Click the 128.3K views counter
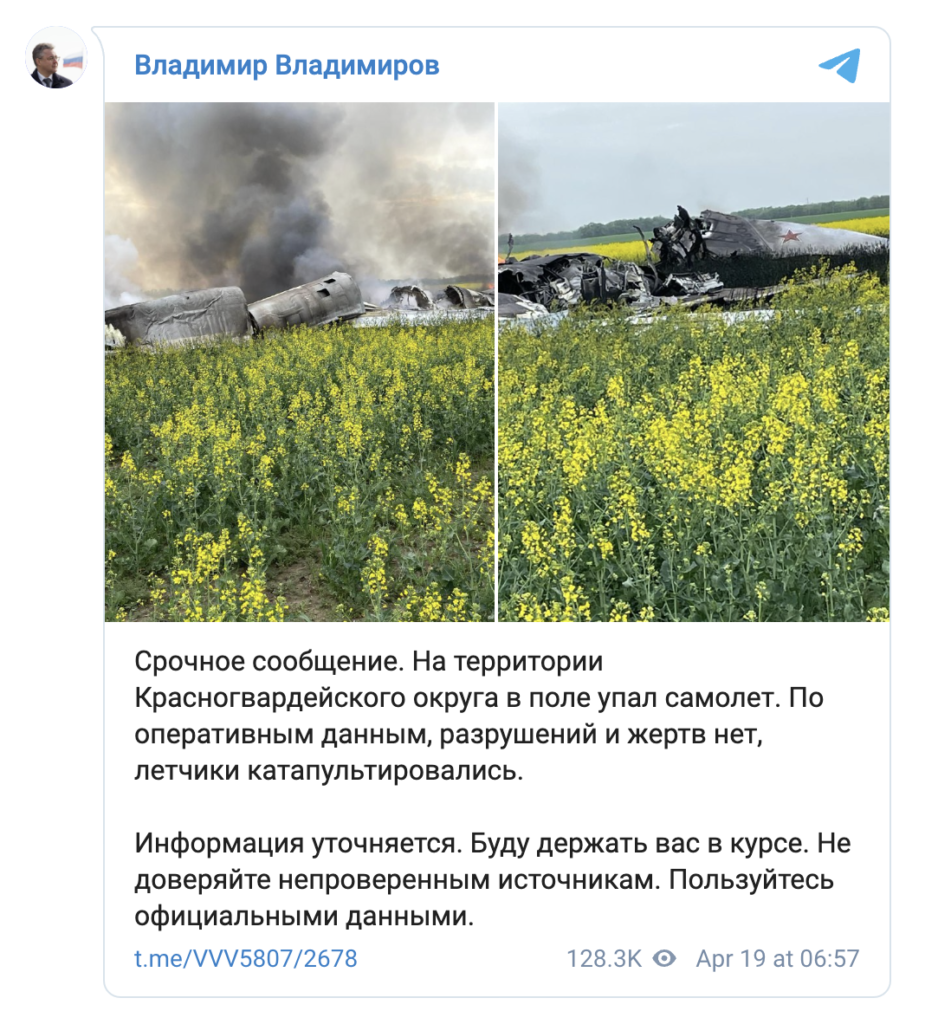951x1024 pixels. point(604,958)
